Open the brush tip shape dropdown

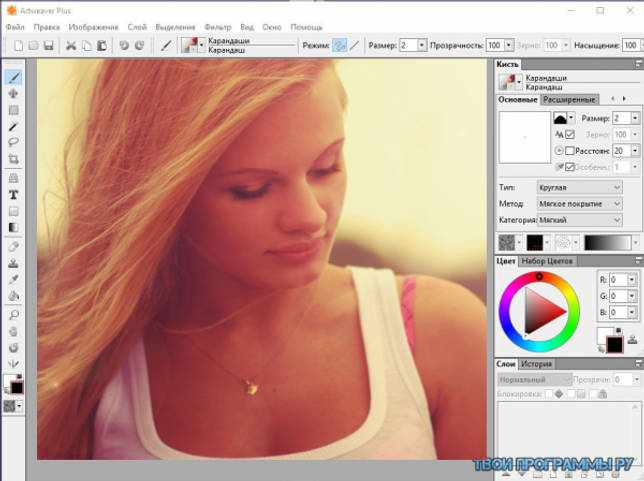571,118
